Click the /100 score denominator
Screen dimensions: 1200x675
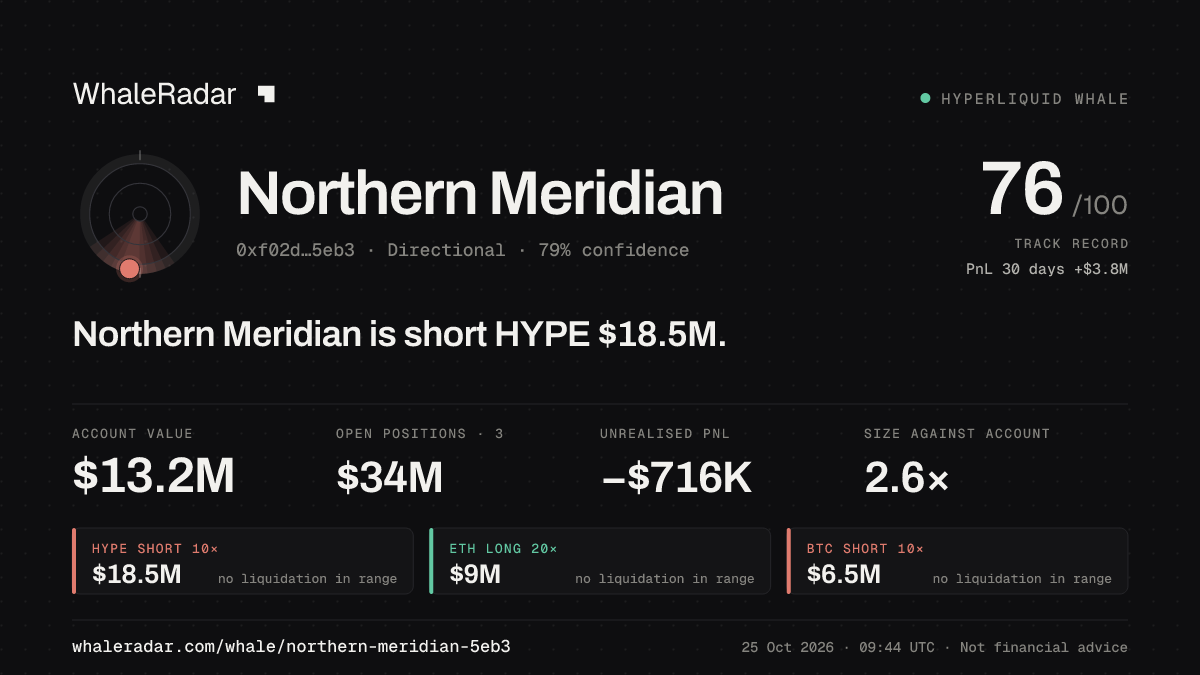coord(1100,206)
